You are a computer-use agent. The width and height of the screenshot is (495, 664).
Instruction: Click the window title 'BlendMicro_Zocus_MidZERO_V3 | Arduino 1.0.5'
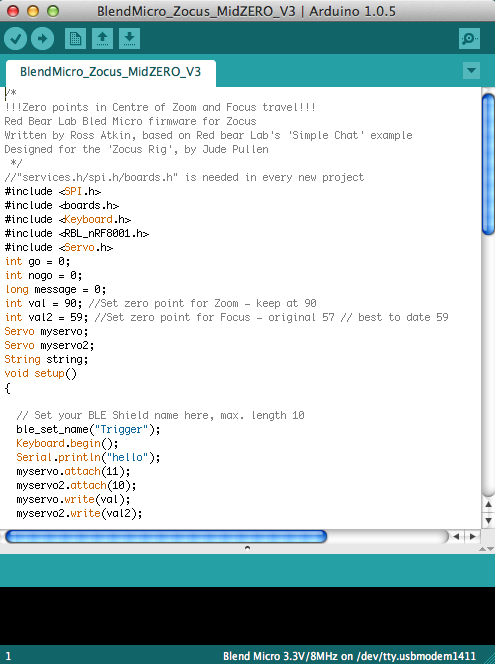coord(246,11)
